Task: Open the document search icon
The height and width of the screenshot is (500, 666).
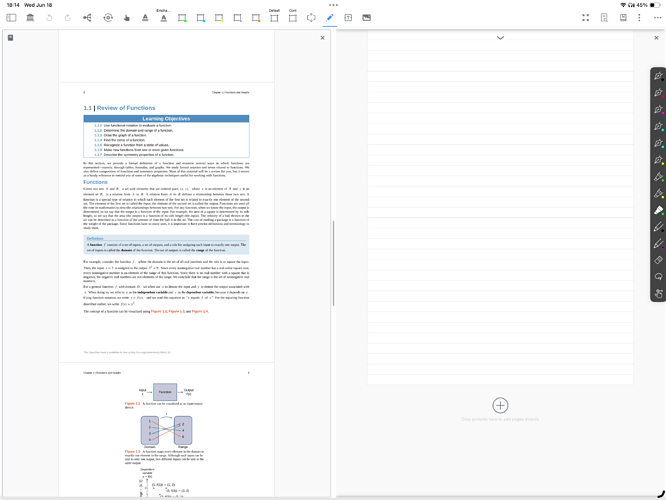Action: click(604, 18)
